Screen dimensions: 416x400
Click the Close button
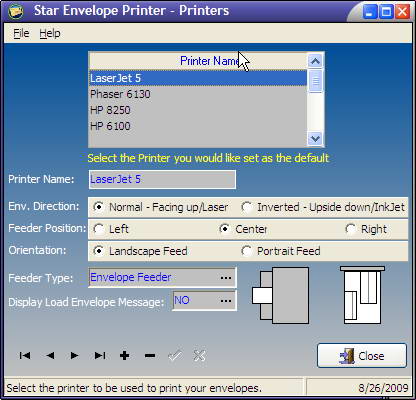[362, 356]
